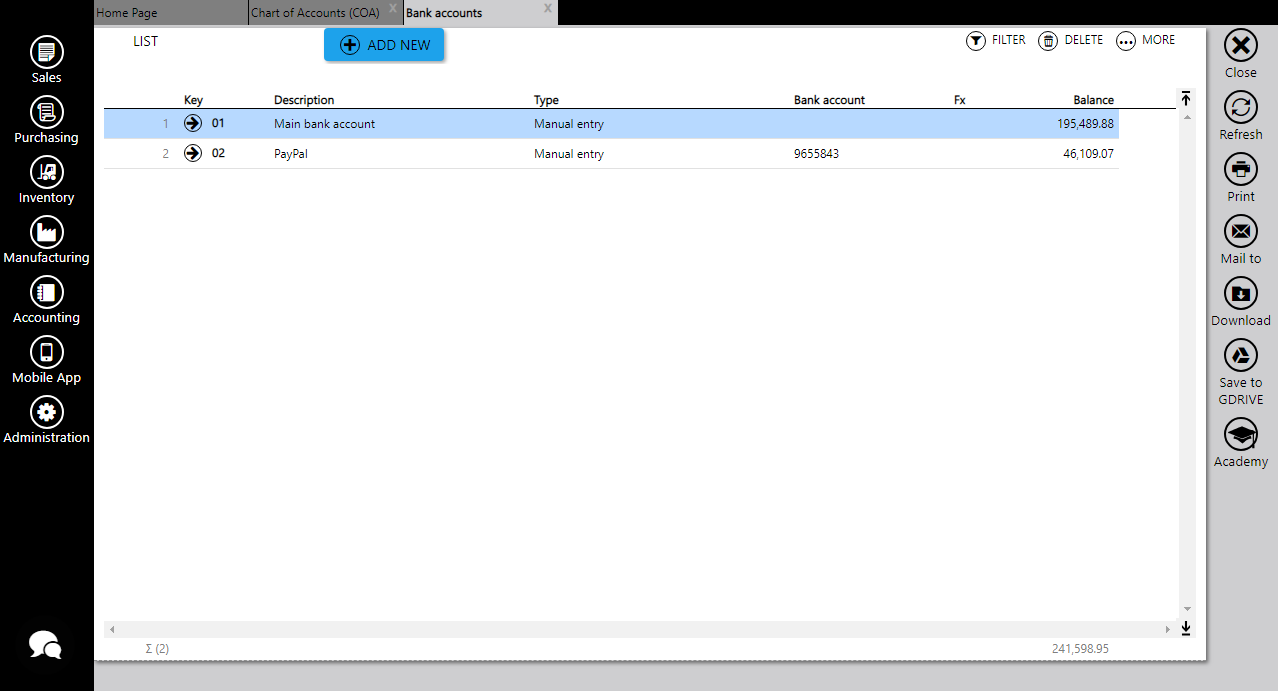
Task: Print the bank accounts list
Action: [1241, 170]
